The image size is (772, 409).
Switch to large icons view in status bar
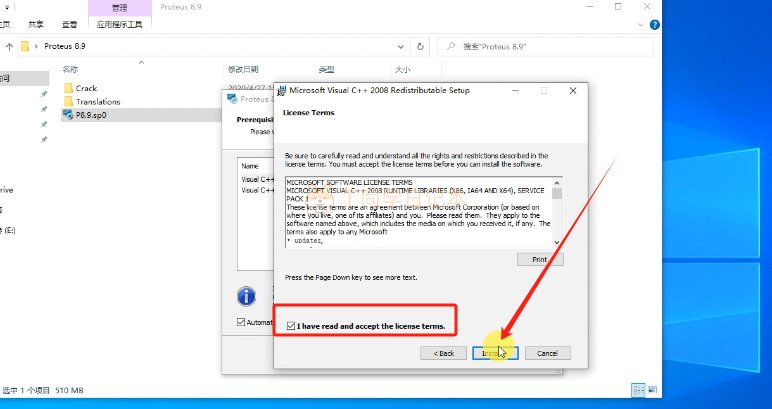point(651,388)
